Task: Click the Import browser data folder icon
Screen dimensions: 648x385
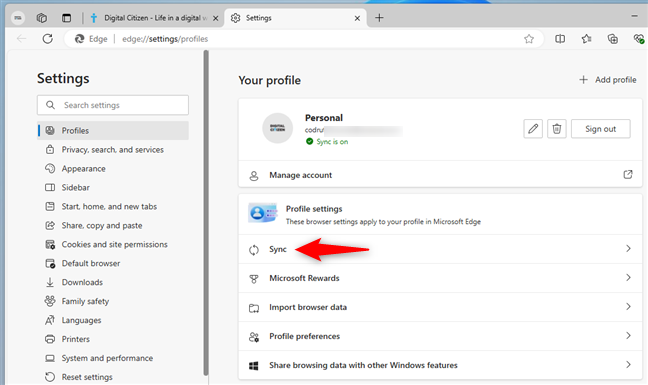Action: click(254, 308)
